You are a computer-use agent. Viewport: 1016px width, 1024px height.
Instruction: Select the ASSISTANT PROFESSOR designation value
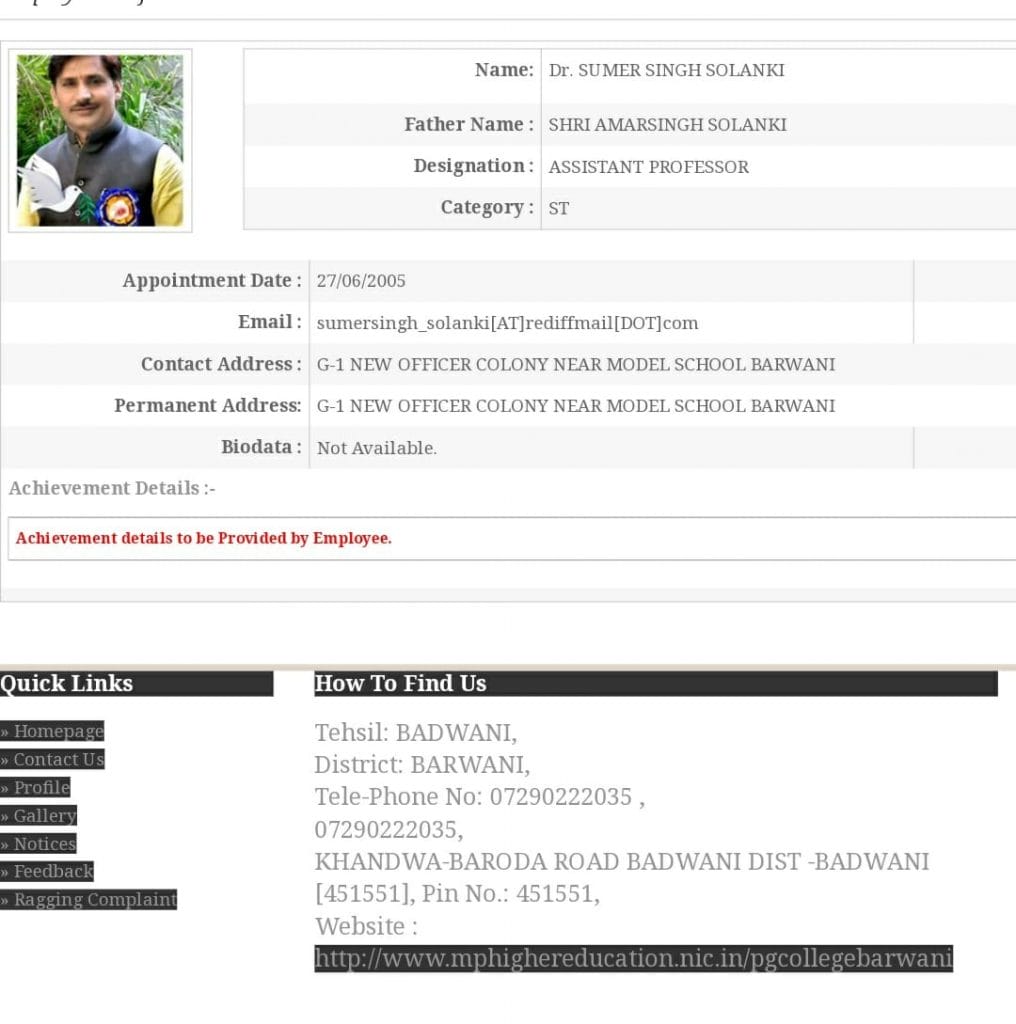[648, 167]
